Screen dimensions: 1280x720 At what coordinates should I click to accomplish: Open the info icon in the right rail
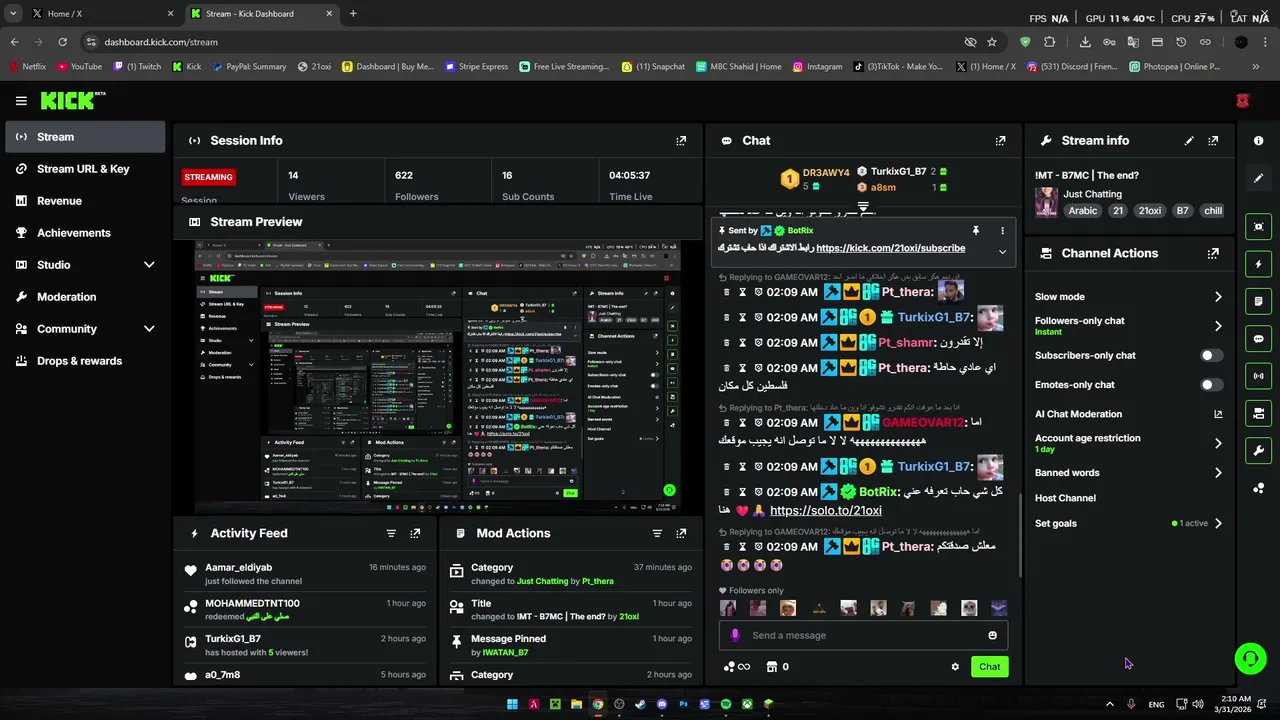pyautogui.click(x=1259, y=141)
